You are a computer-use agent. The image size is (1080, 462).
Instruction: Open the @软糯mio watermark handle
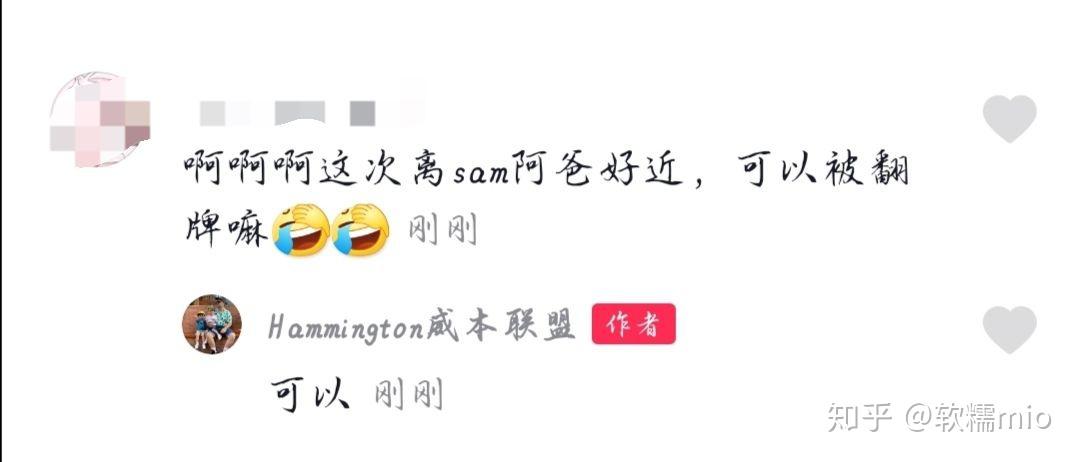(977, 418)
